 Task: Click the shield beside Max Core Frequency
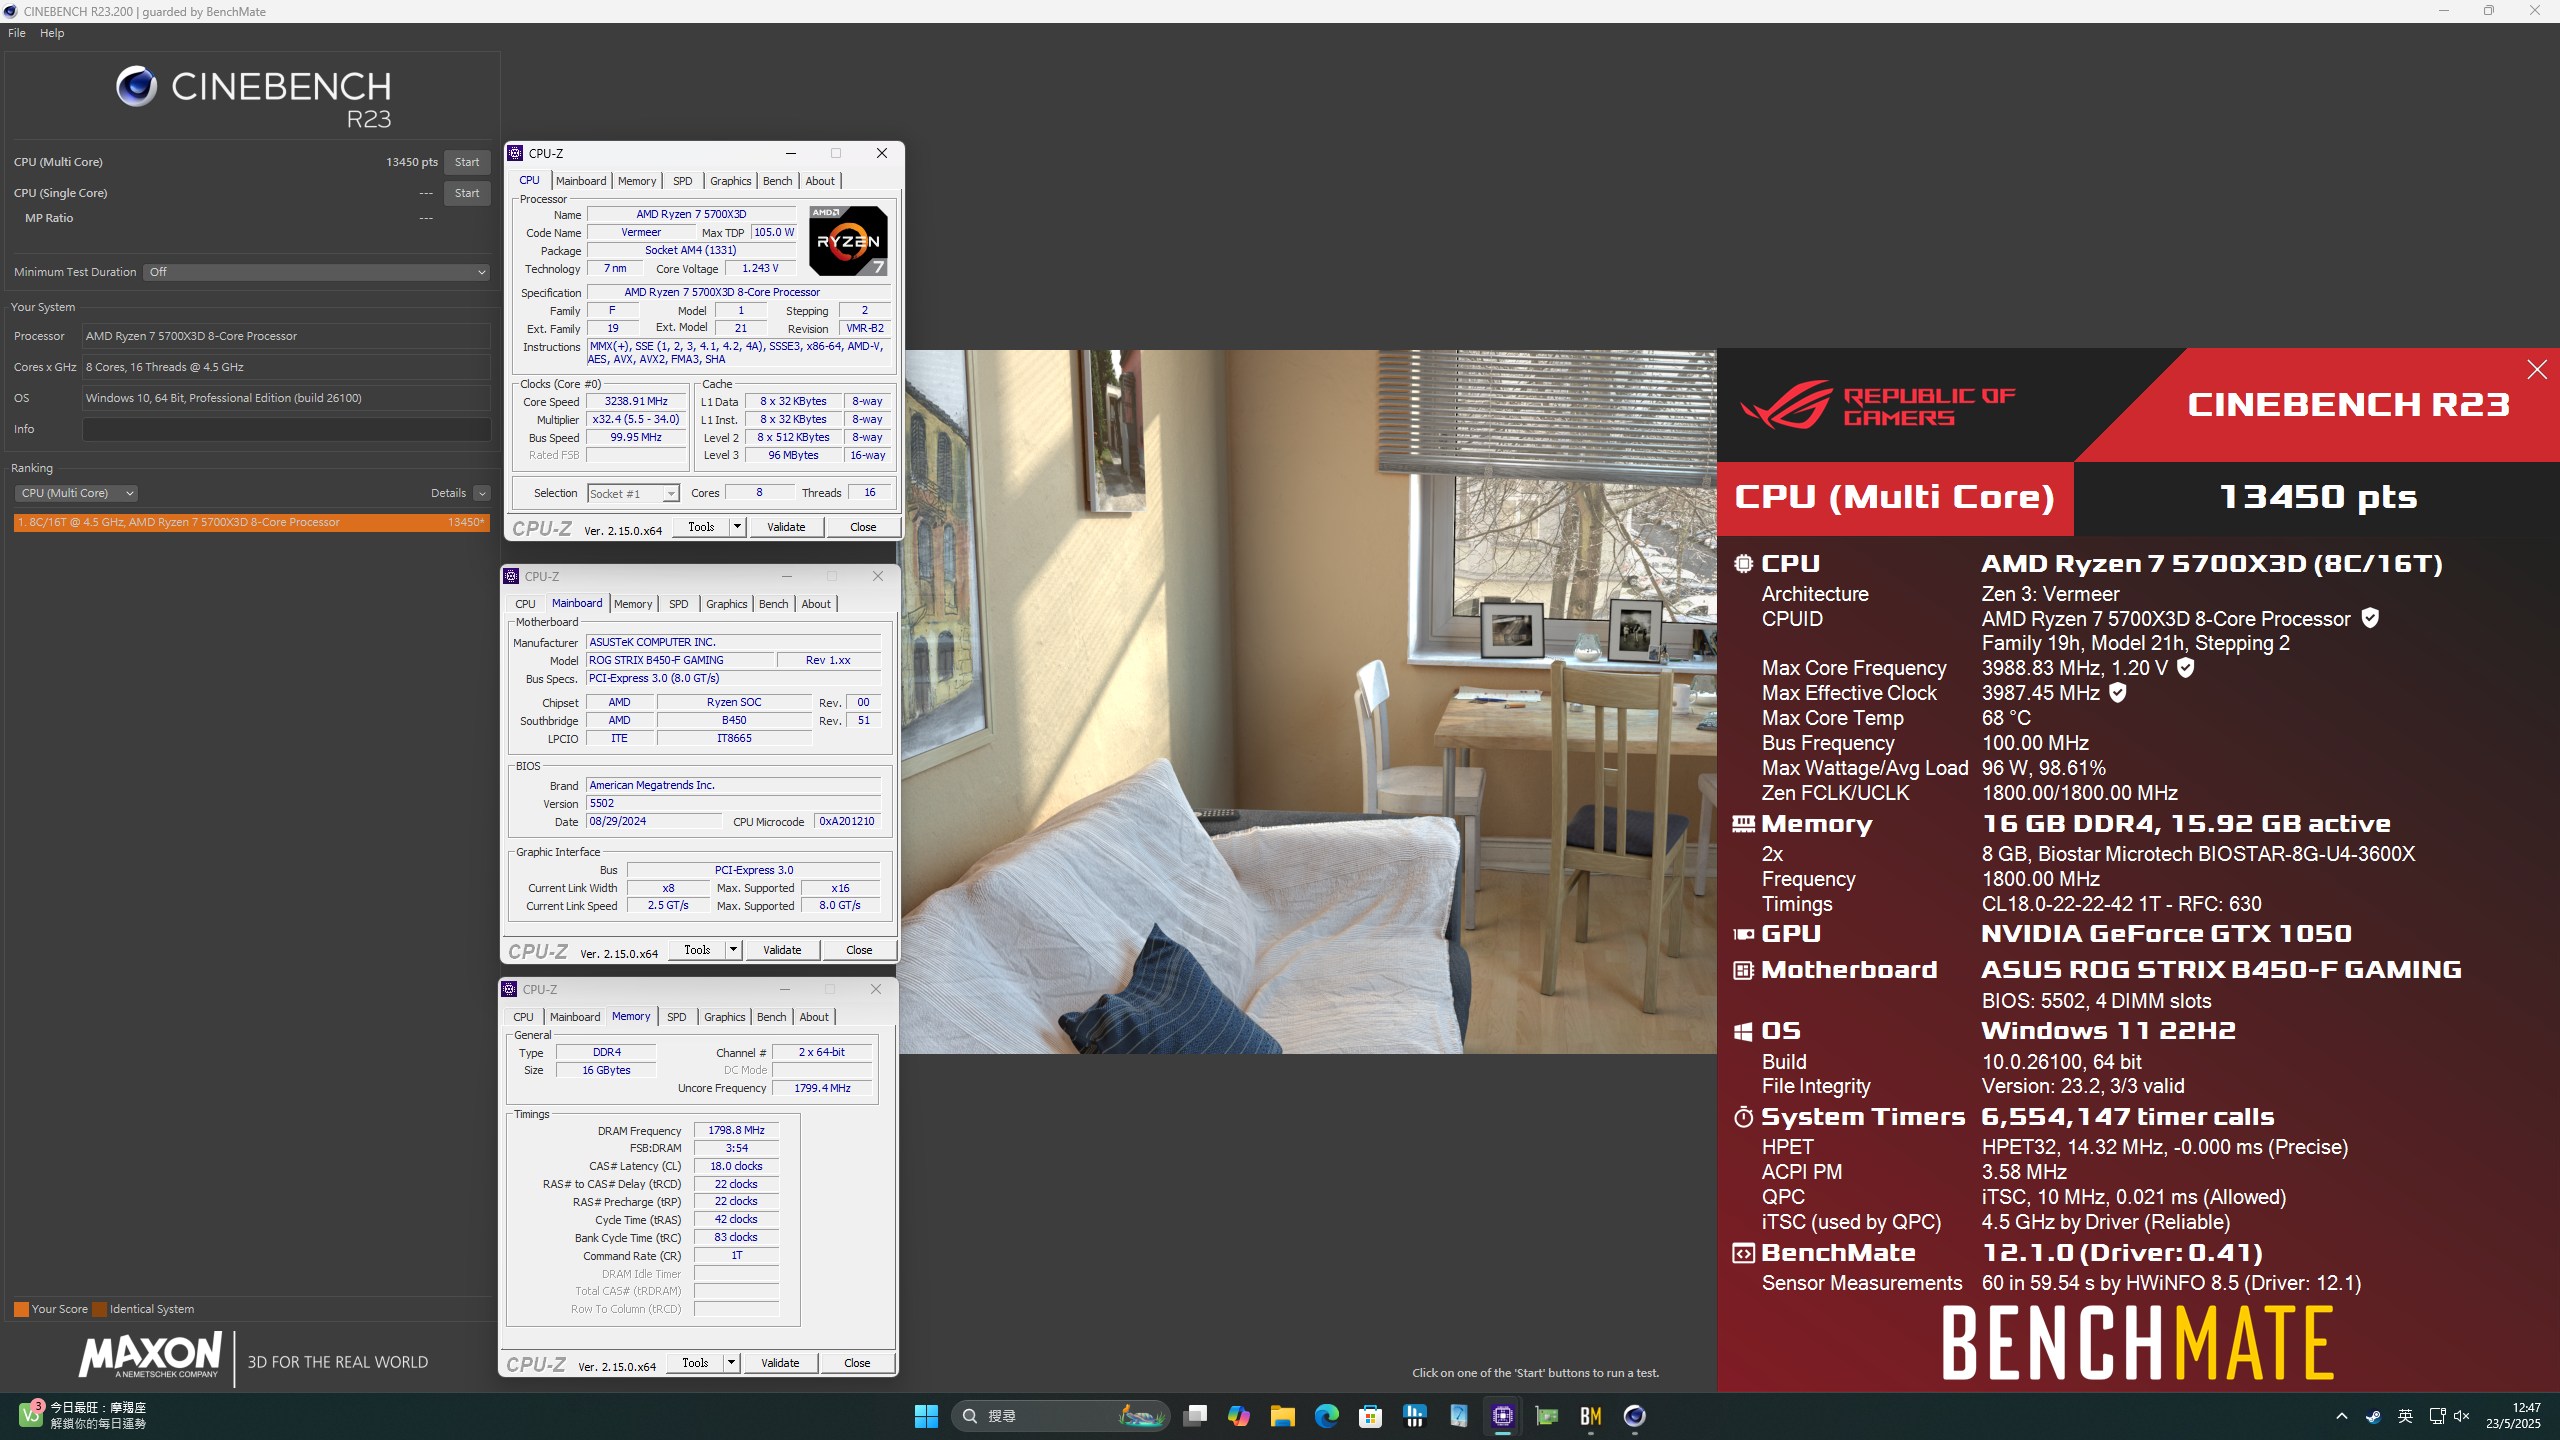(x=2186, y=667)
